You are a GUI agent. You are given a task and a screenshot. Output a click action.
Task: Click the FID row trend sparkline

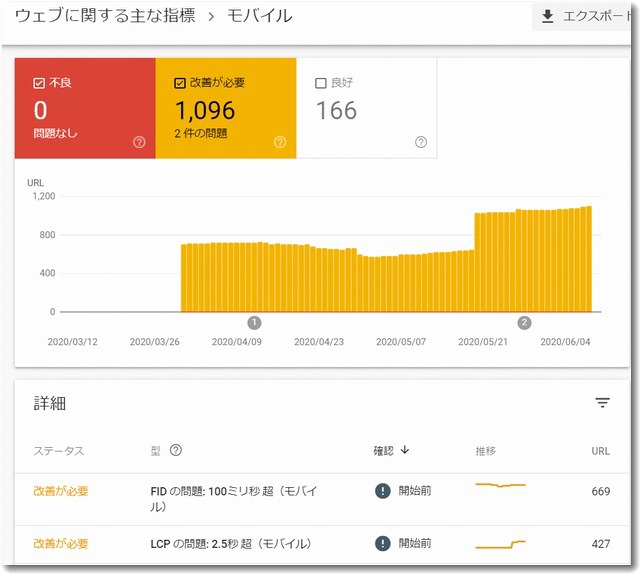pyautogui.click(x=500, y=486)
